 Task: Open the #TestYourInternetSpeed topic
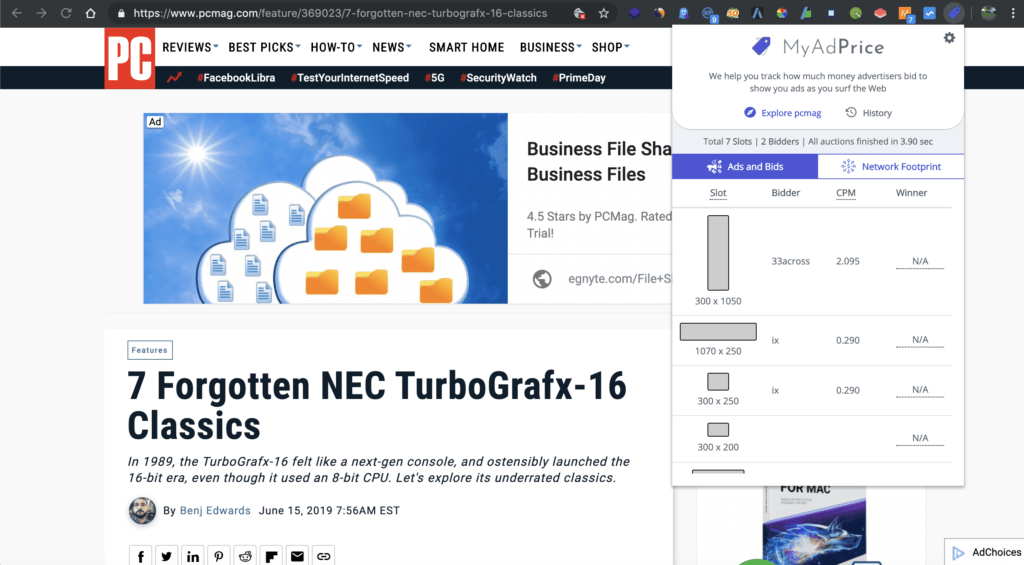click(349, 78)
